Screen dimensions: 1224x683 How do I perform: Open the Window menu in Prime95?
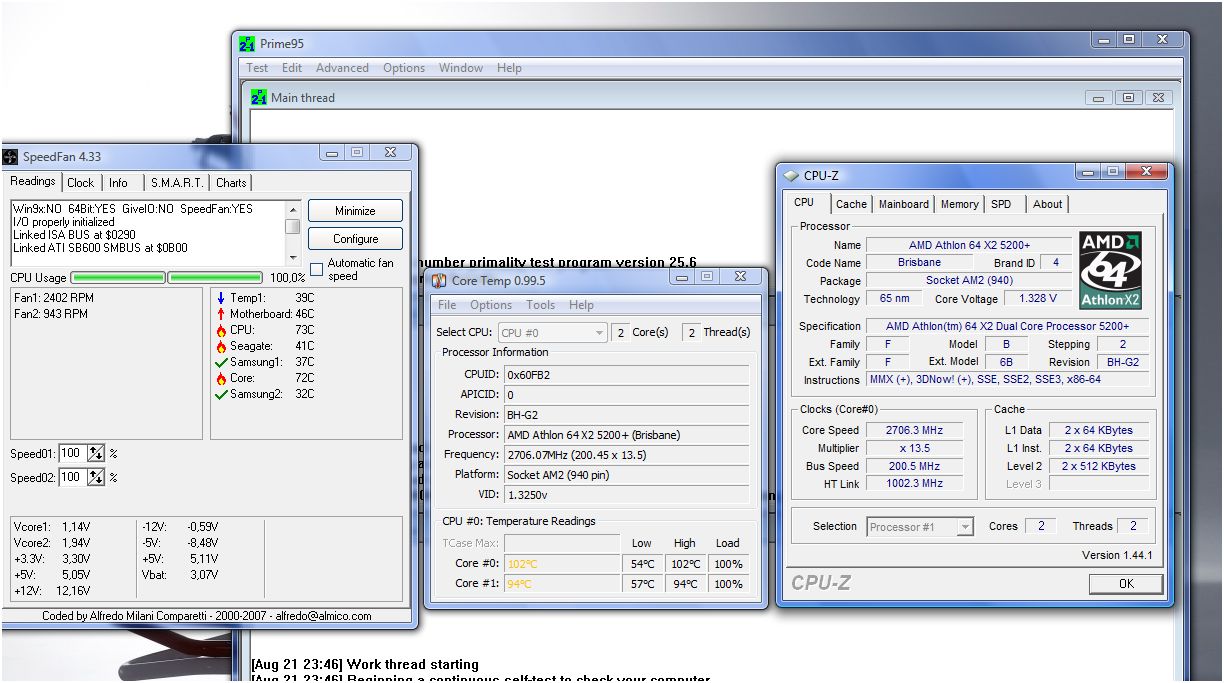(x=461, y=68)
